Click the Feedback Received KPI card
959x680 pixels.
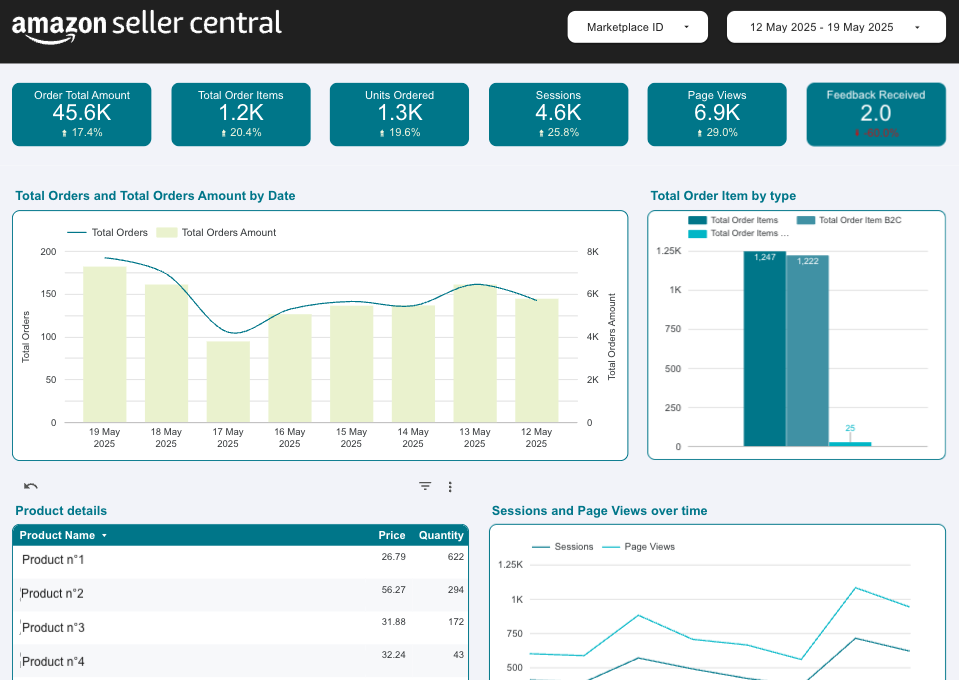[x=876, y=114]
